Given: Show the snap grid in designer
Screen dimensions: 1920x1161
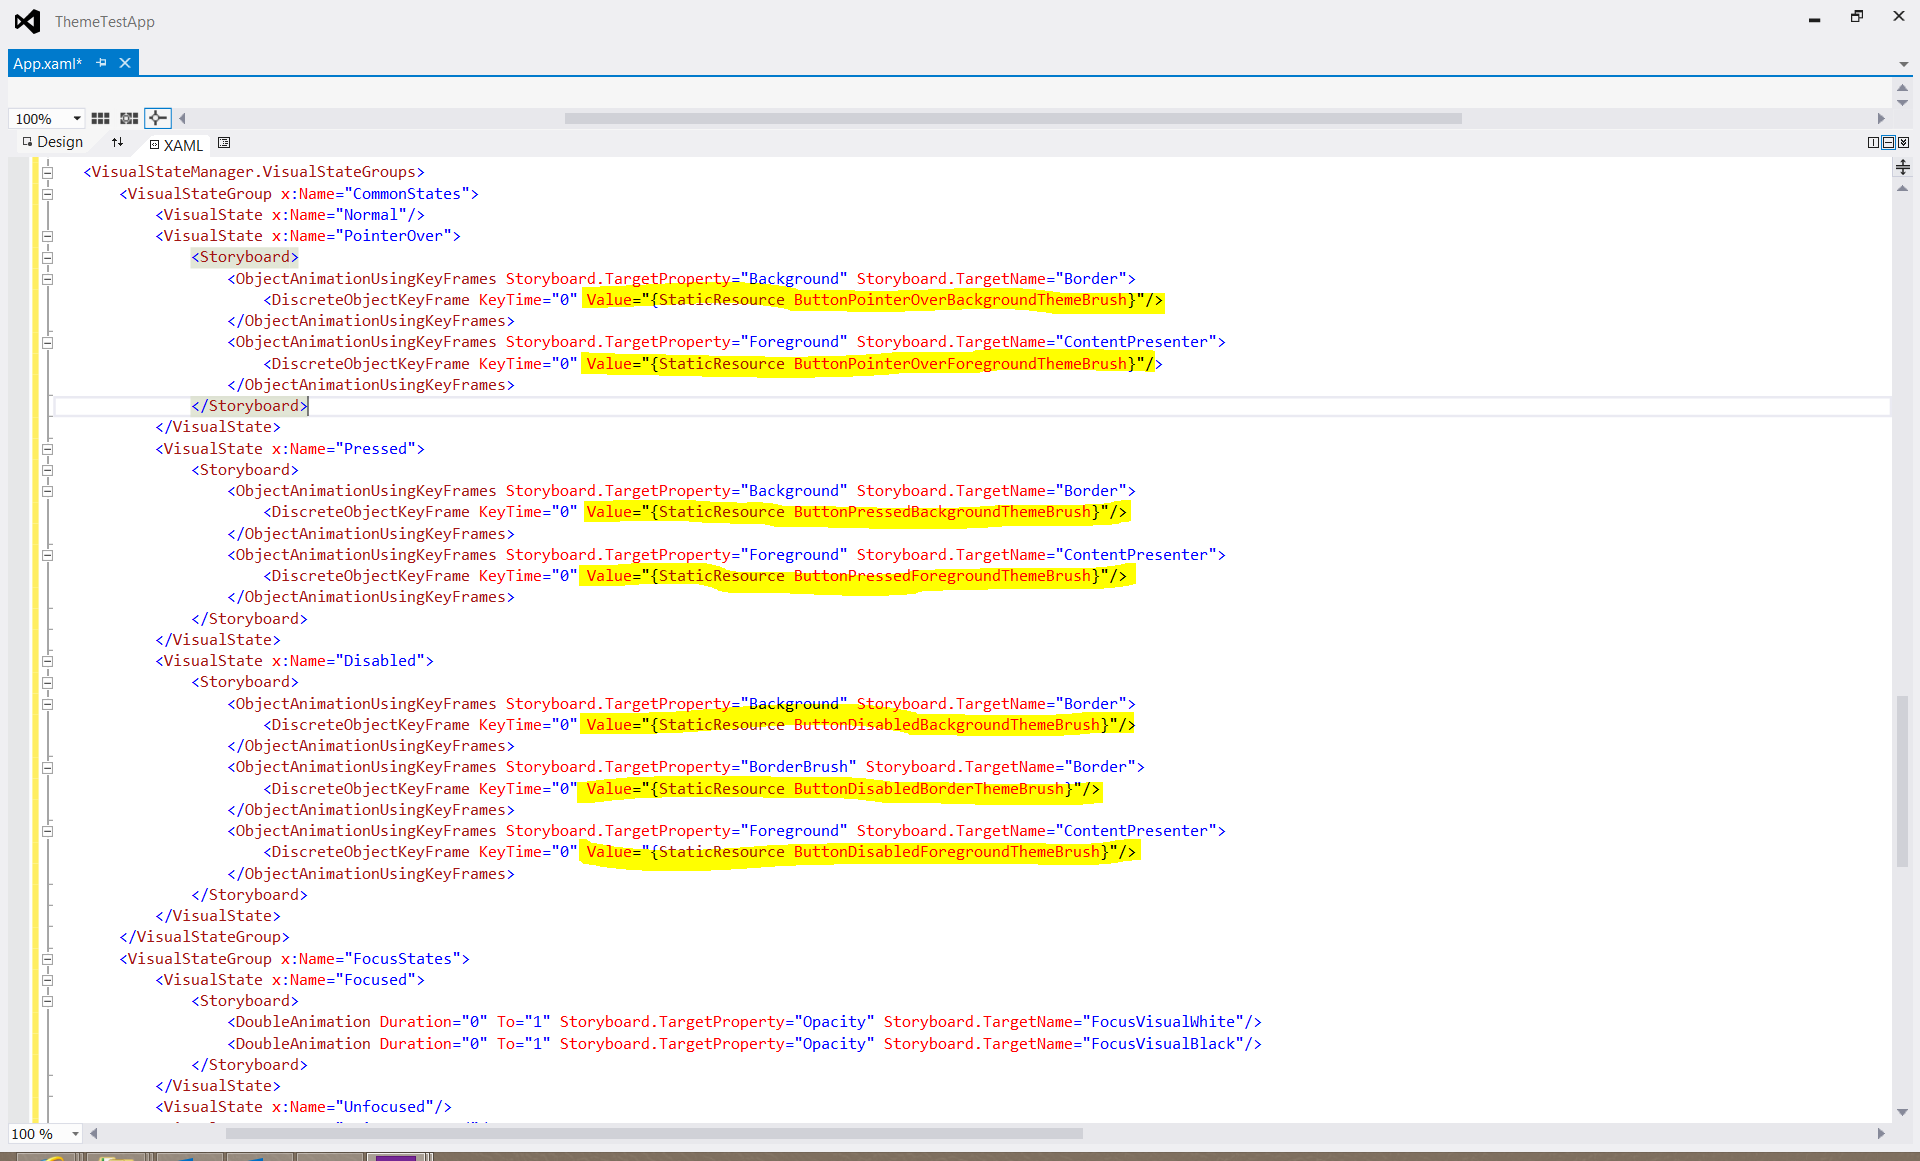Looking at the screenshot, I should pyautogui.click(x=100, y=118).
